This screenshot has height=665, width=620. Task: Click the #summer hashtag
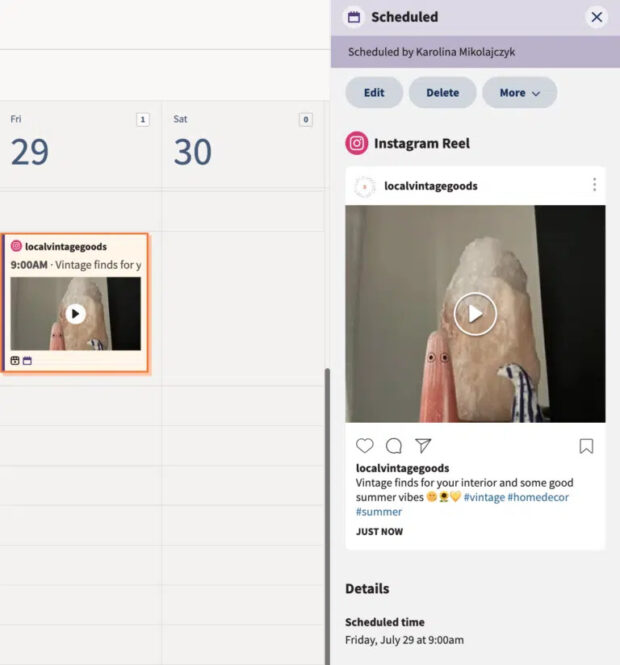point(379,512)
